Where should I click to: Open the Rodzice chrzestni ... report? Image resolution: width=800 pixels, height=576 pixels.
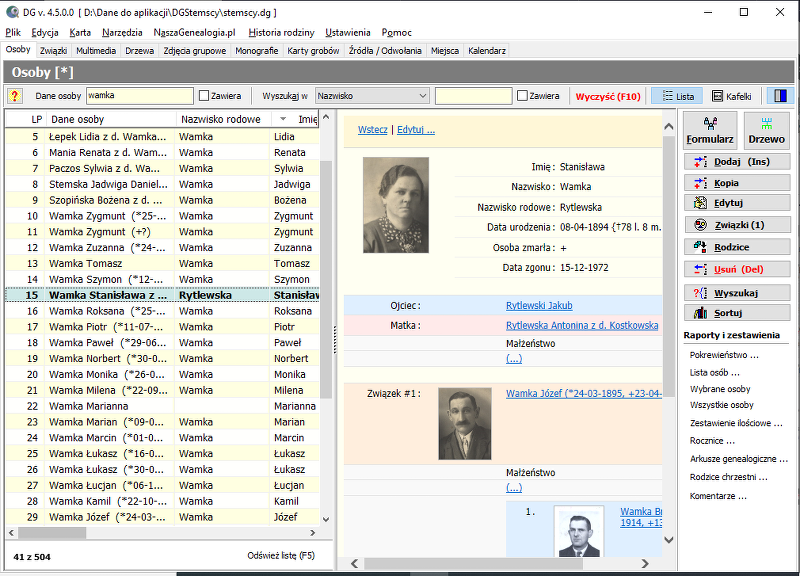pyautogui.click(x=729, y=478)
